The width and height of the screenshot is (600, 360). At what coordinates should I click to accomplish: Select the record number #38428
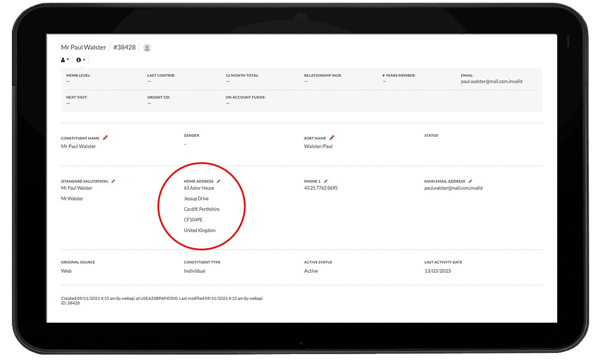coord(124,47)
